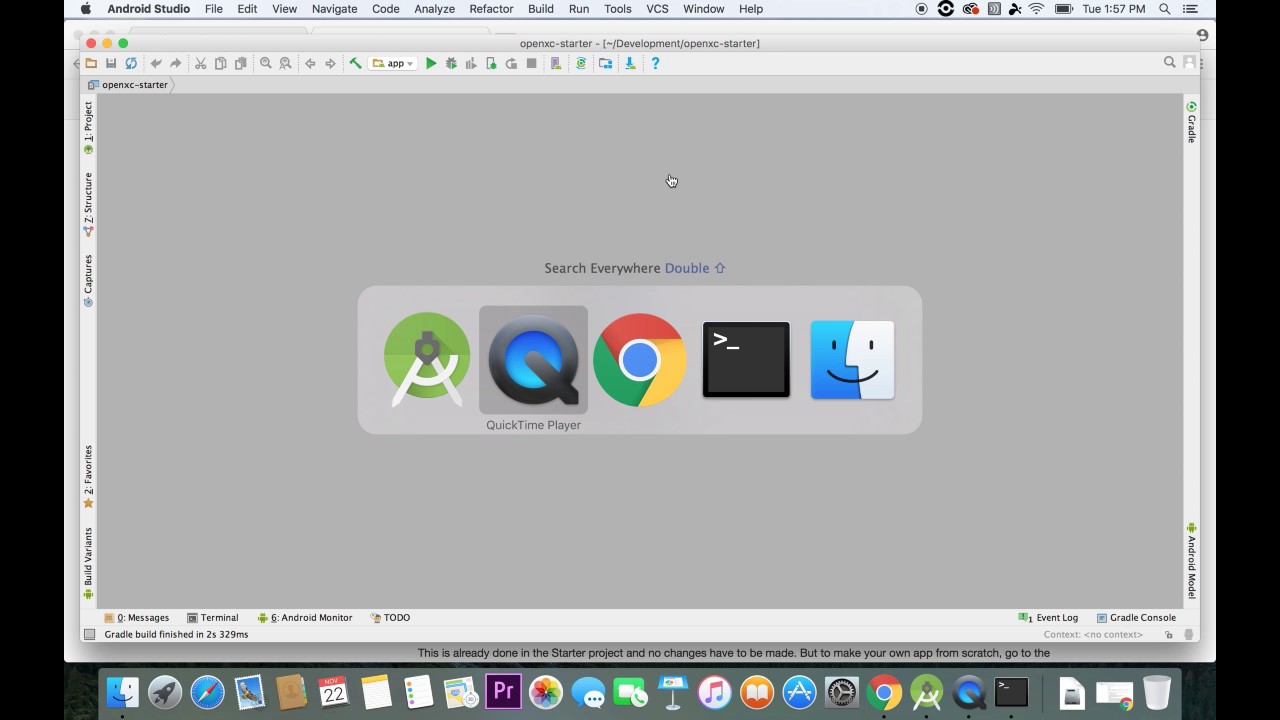Open the File menu
Viewport: 1280px width, 720px height.
pyautogui.click(x=214, y=9)
